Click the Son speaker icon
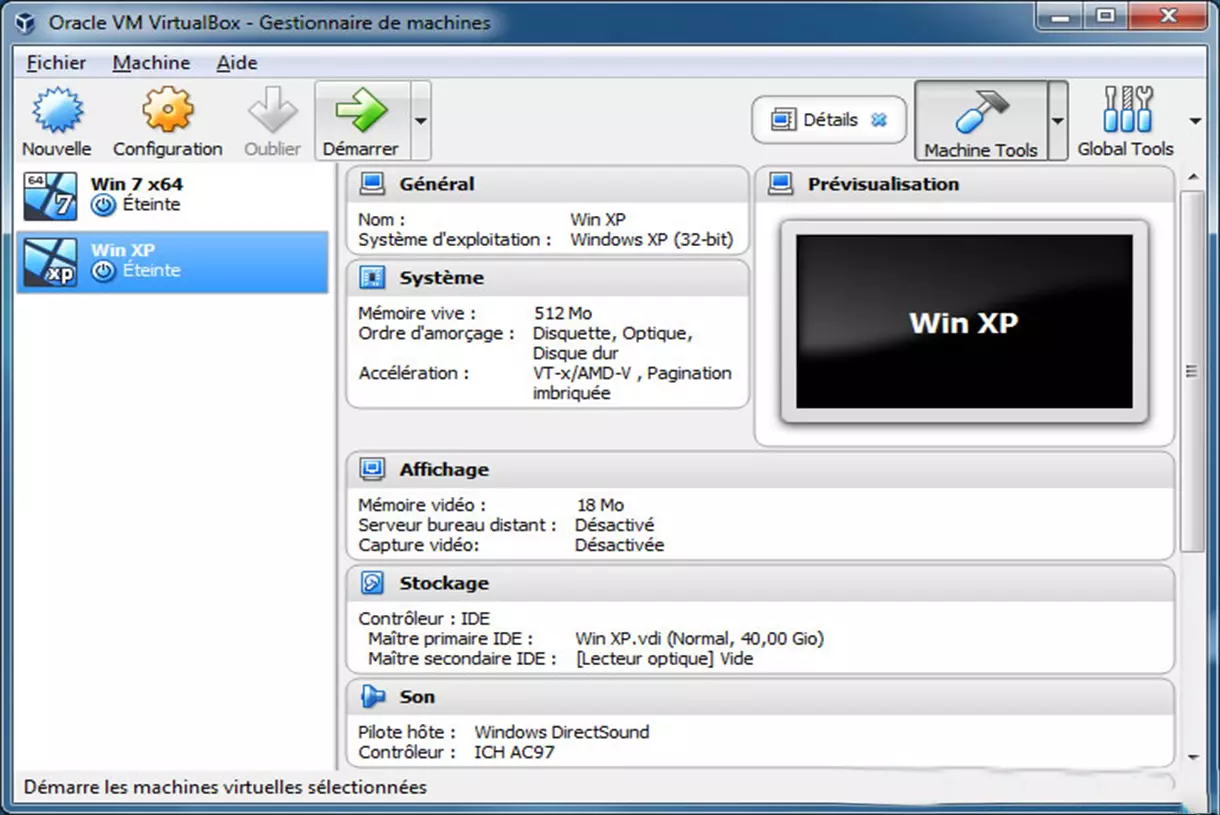The width and height of the screenshot is (1220, 815). pyautogui.click(x=372, y=697)
